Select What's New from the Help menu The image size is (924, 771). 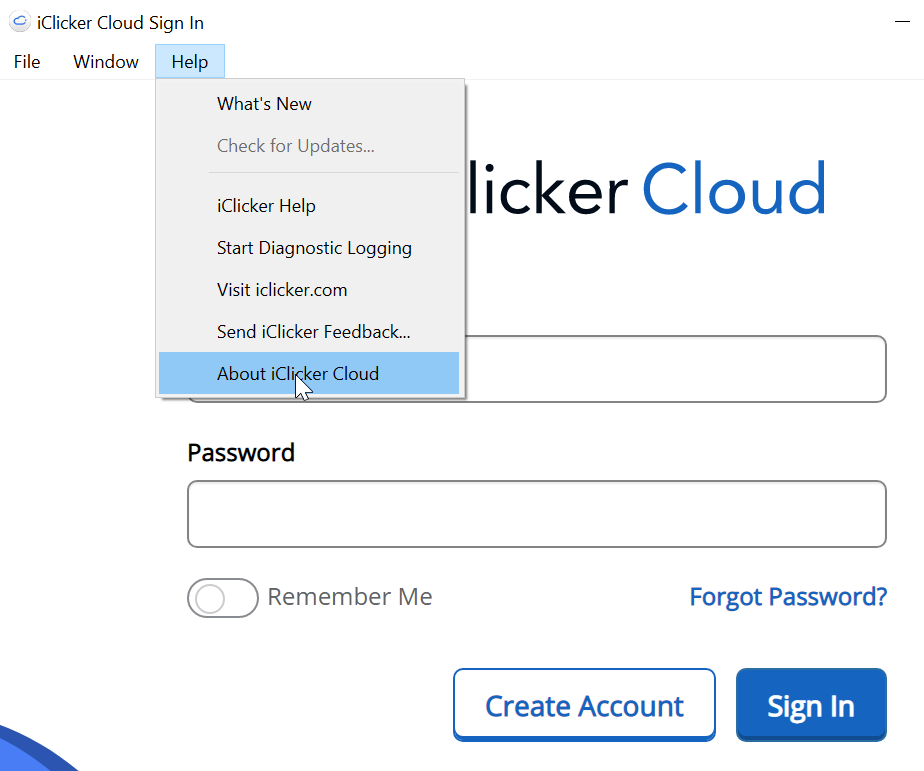click(x=264, y=103)
